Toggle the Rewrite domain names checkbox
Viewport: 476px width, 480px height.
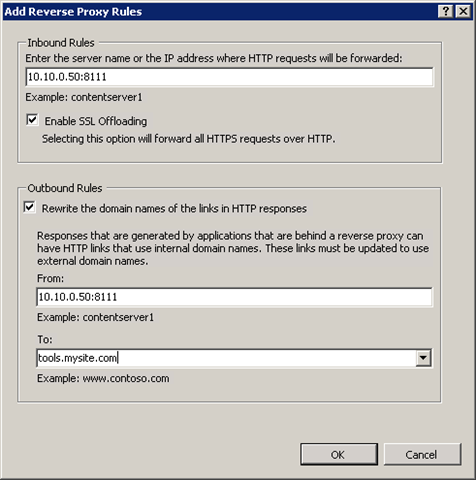click(30, 207)
